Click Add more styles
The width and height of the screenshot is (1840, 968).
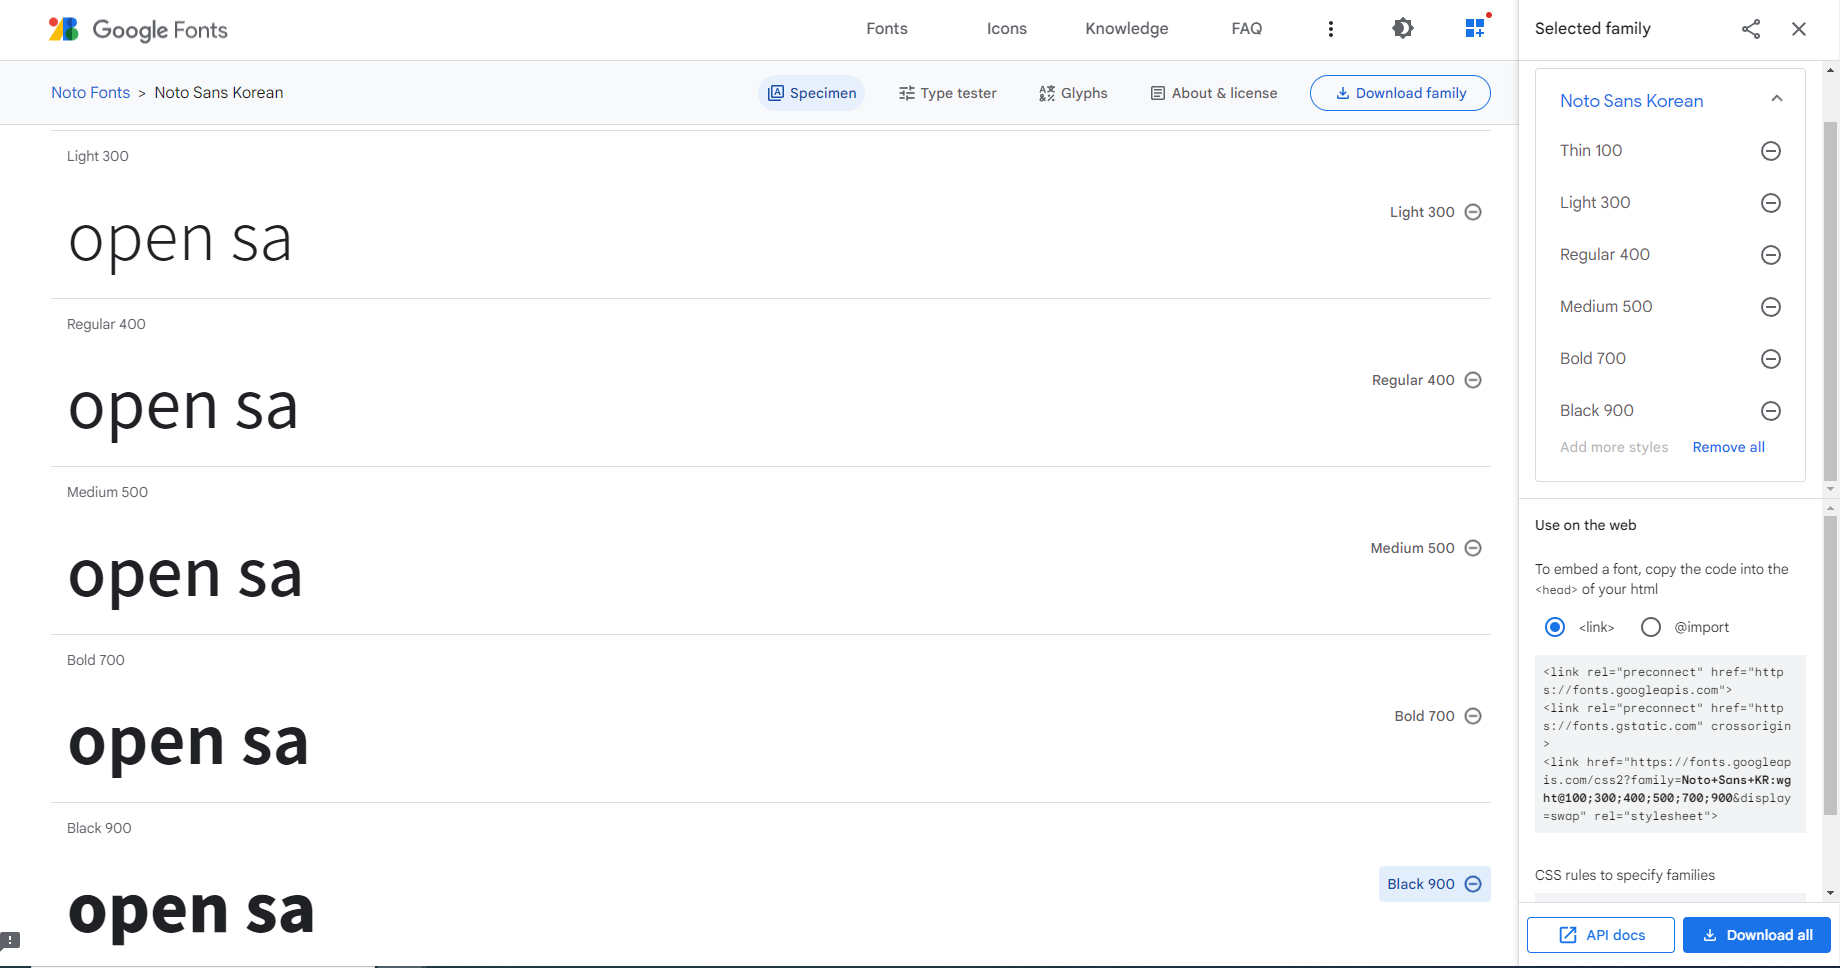[1614, 447]
